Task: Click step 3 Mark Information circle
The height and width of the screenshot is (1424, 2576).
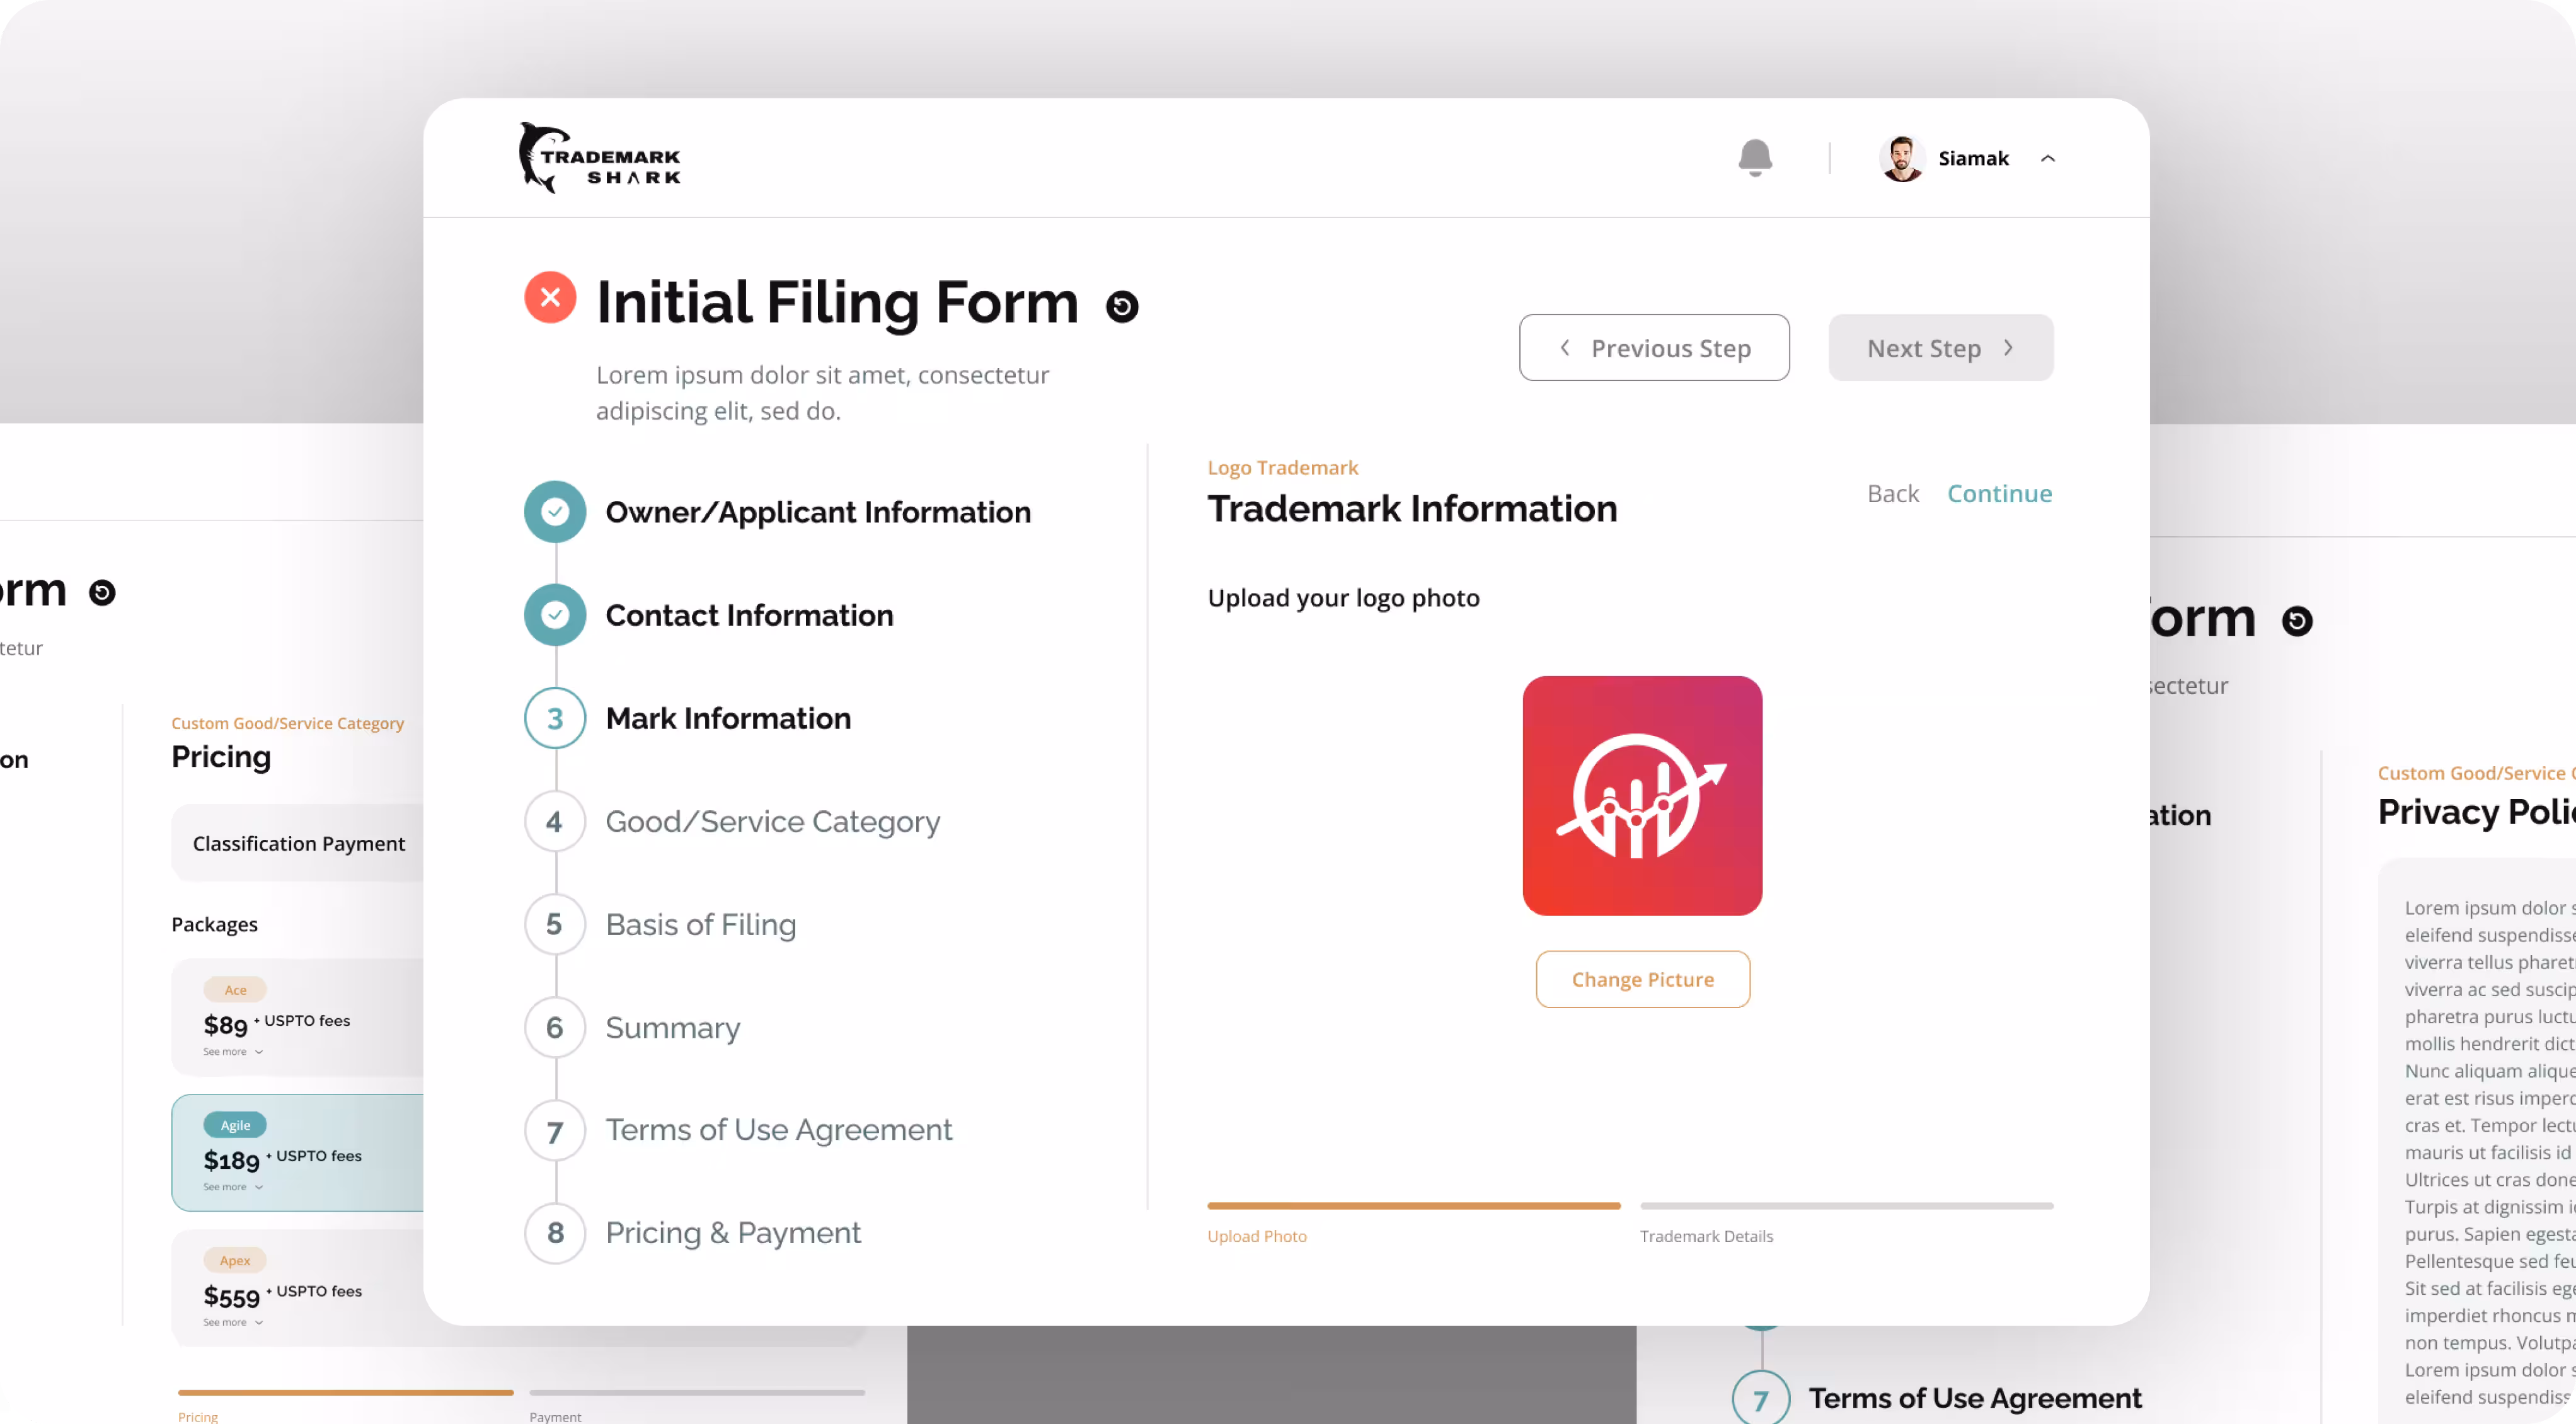Action: click(x=555, y=718)
